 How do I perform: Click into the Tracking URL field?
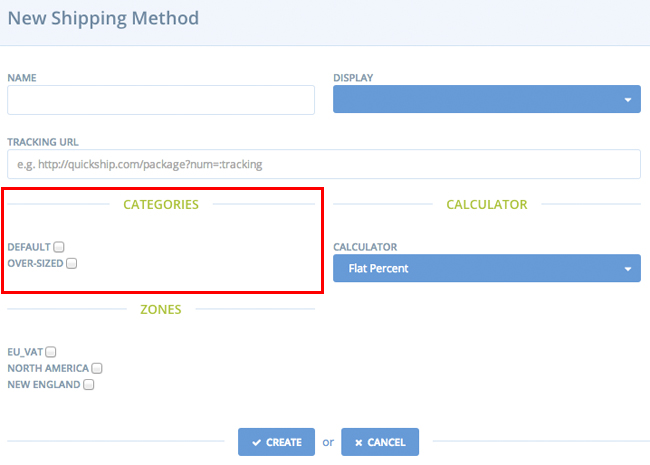(324, 164)
